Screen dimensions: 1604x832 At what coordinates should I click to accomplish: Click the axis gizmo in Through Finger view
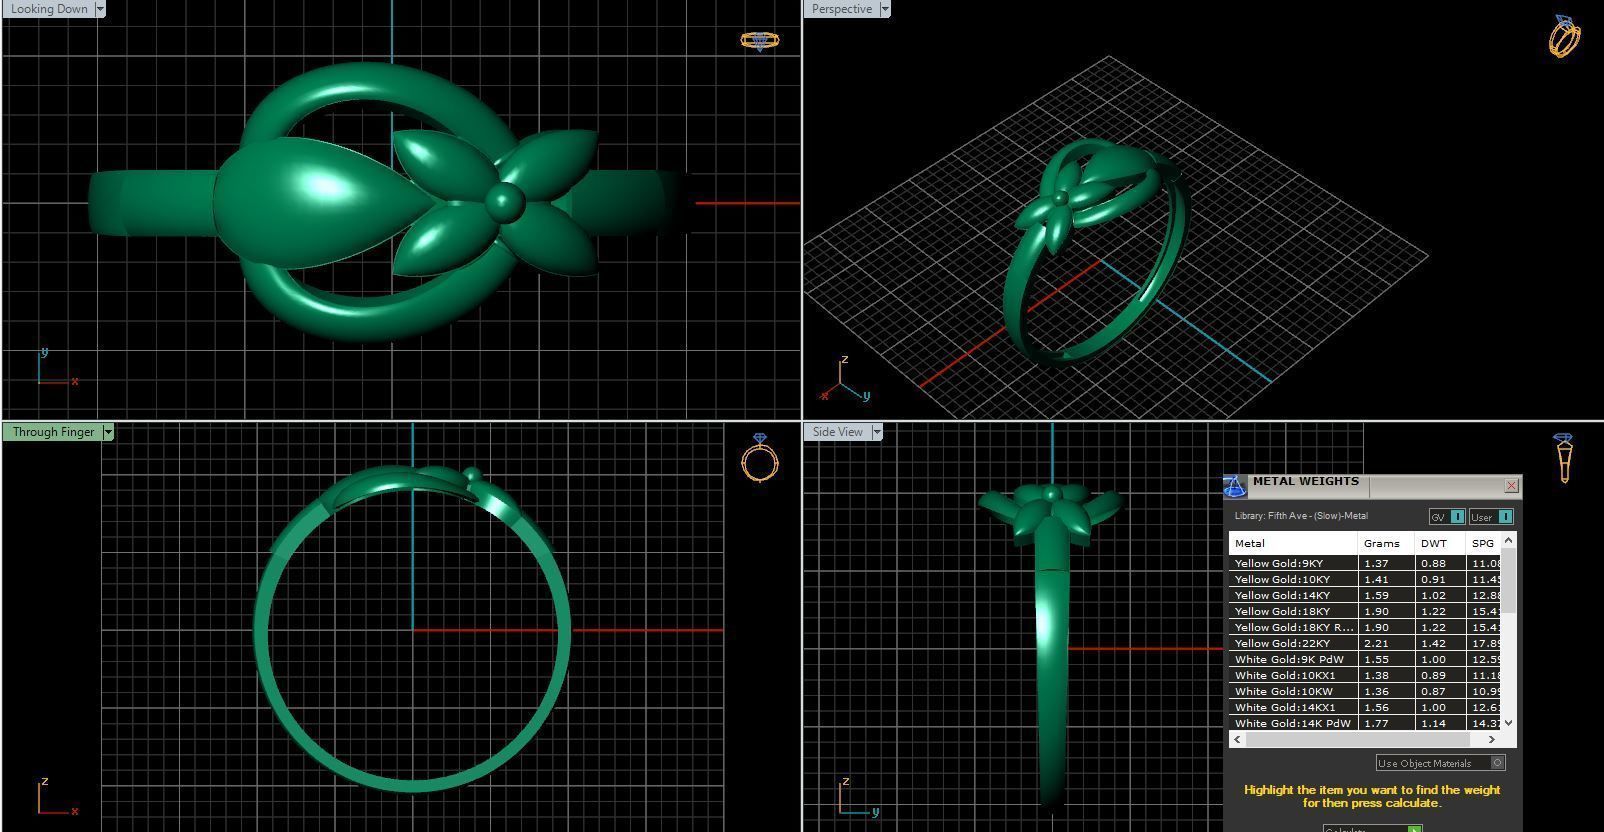coord(57,797)
